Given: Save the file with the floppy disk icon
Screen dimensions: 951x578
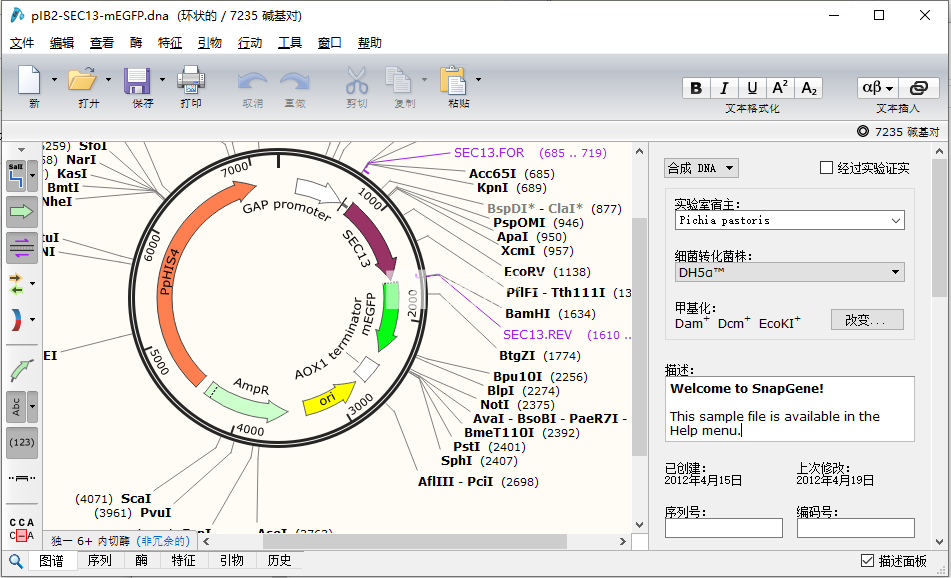Looking at the screenshot, I should click(x=137, y=80).
